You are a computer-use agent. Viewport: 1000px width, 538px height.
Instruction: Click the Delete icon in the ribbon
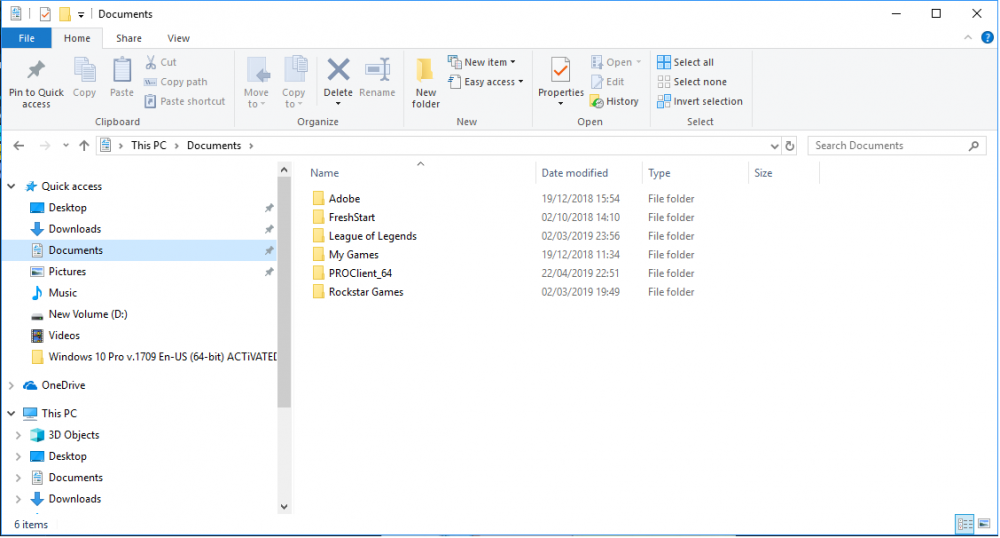[338, 72]
